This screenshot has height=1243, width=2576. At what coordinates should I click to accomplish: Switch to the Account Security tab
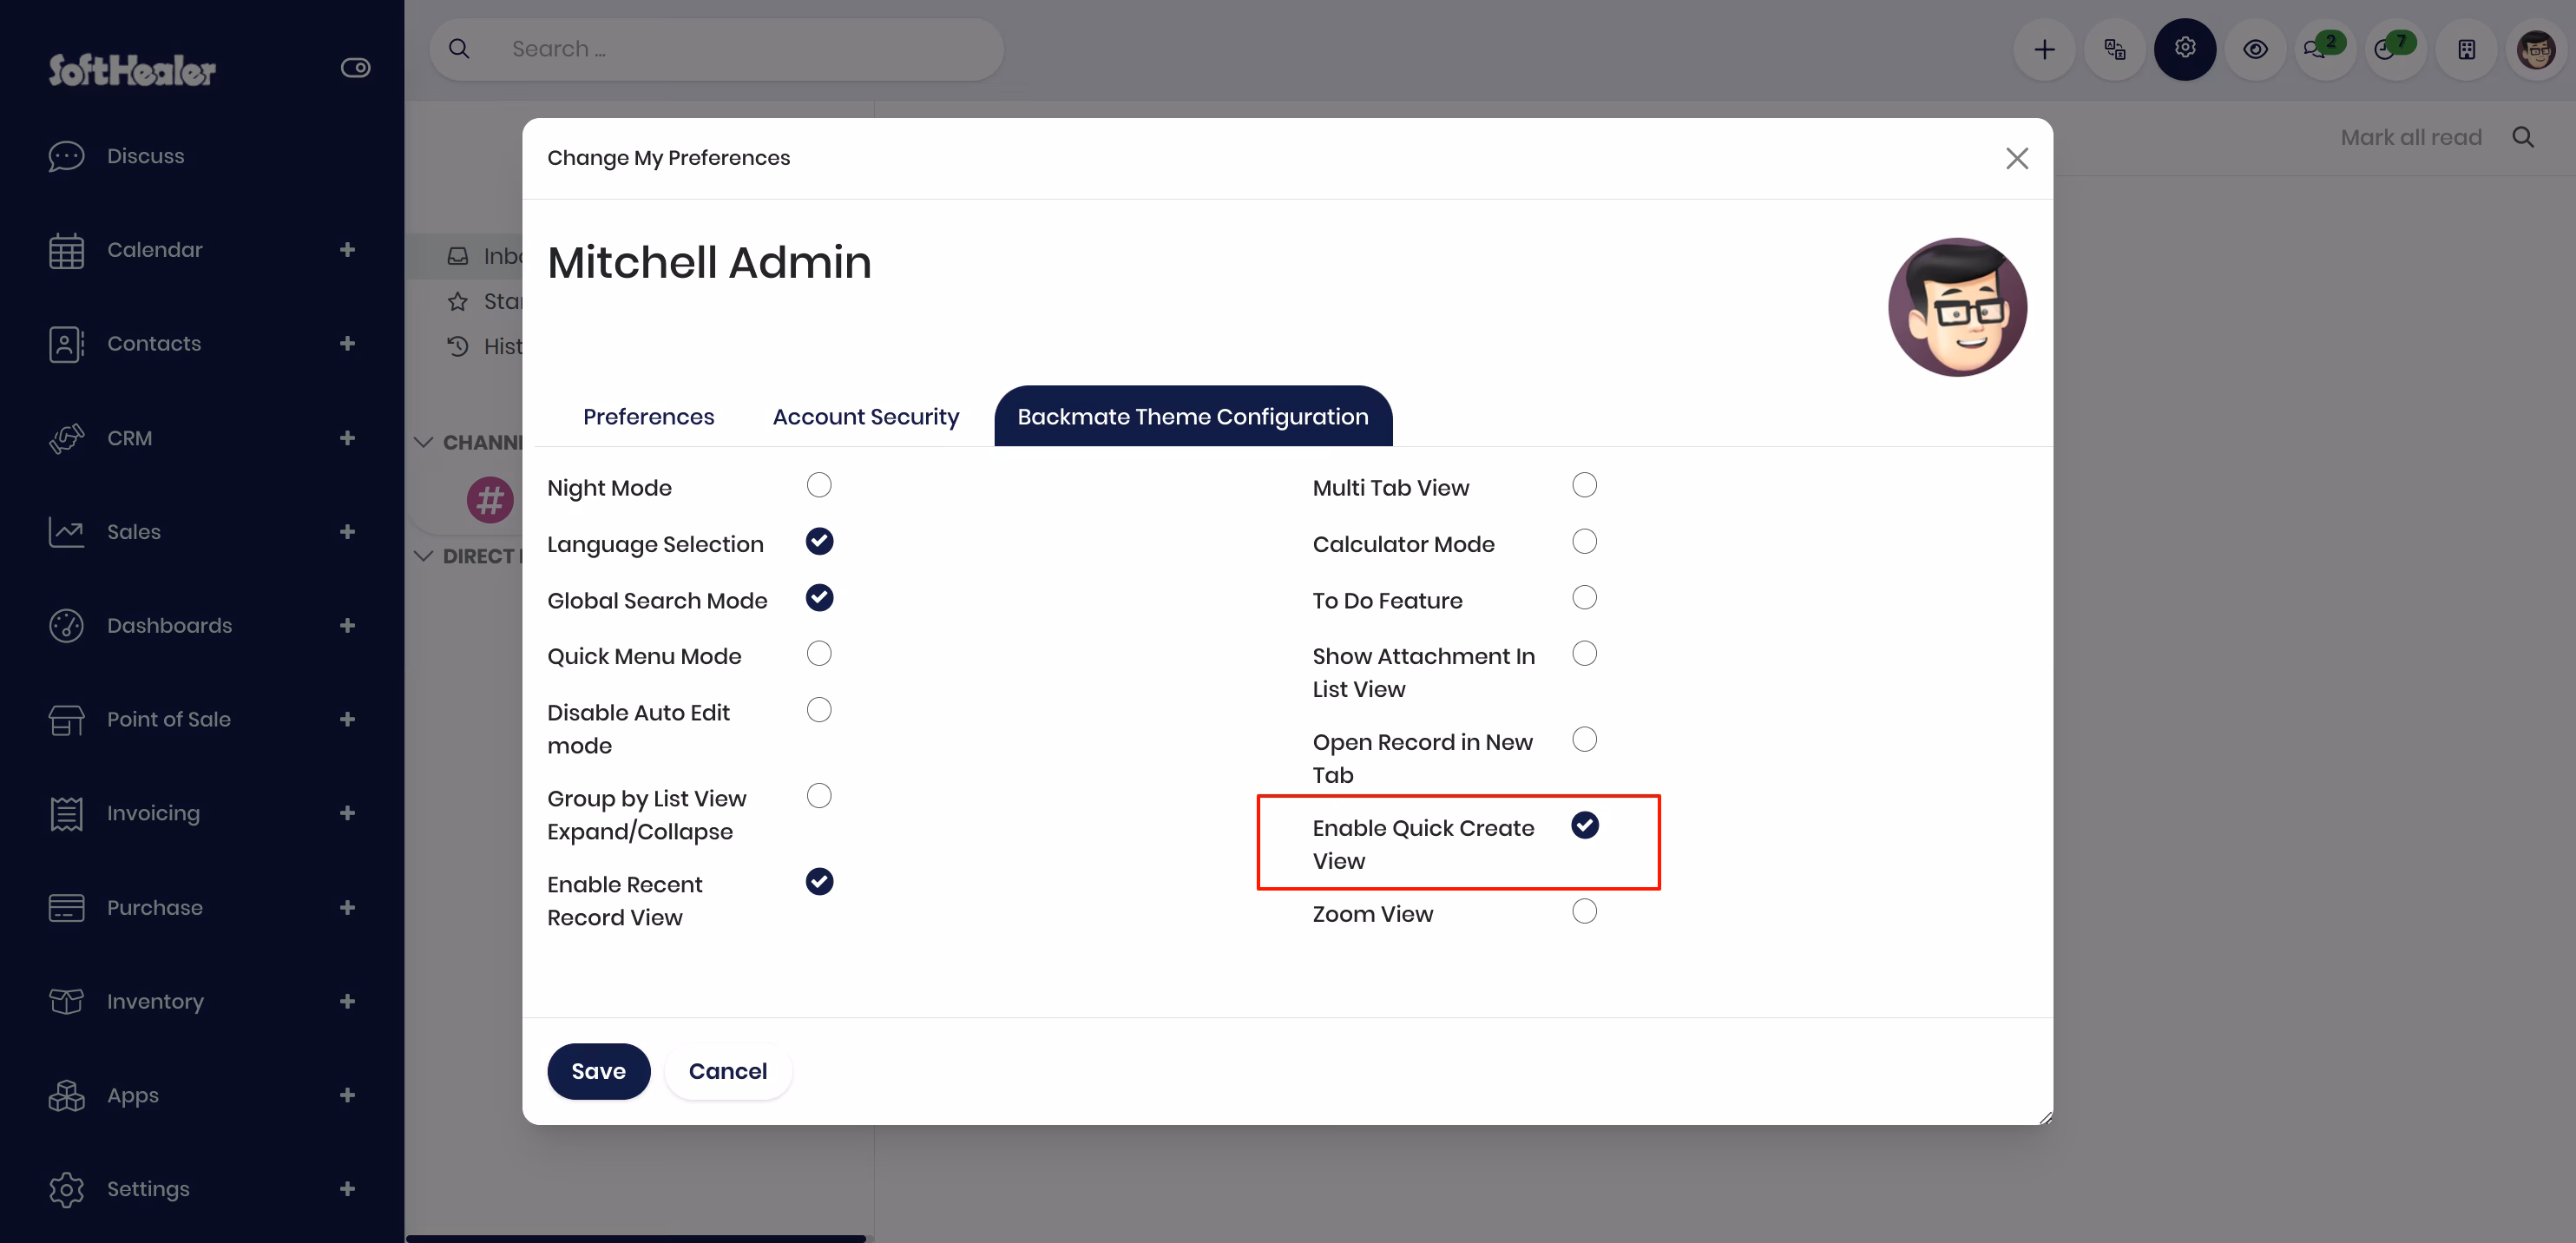865,417
